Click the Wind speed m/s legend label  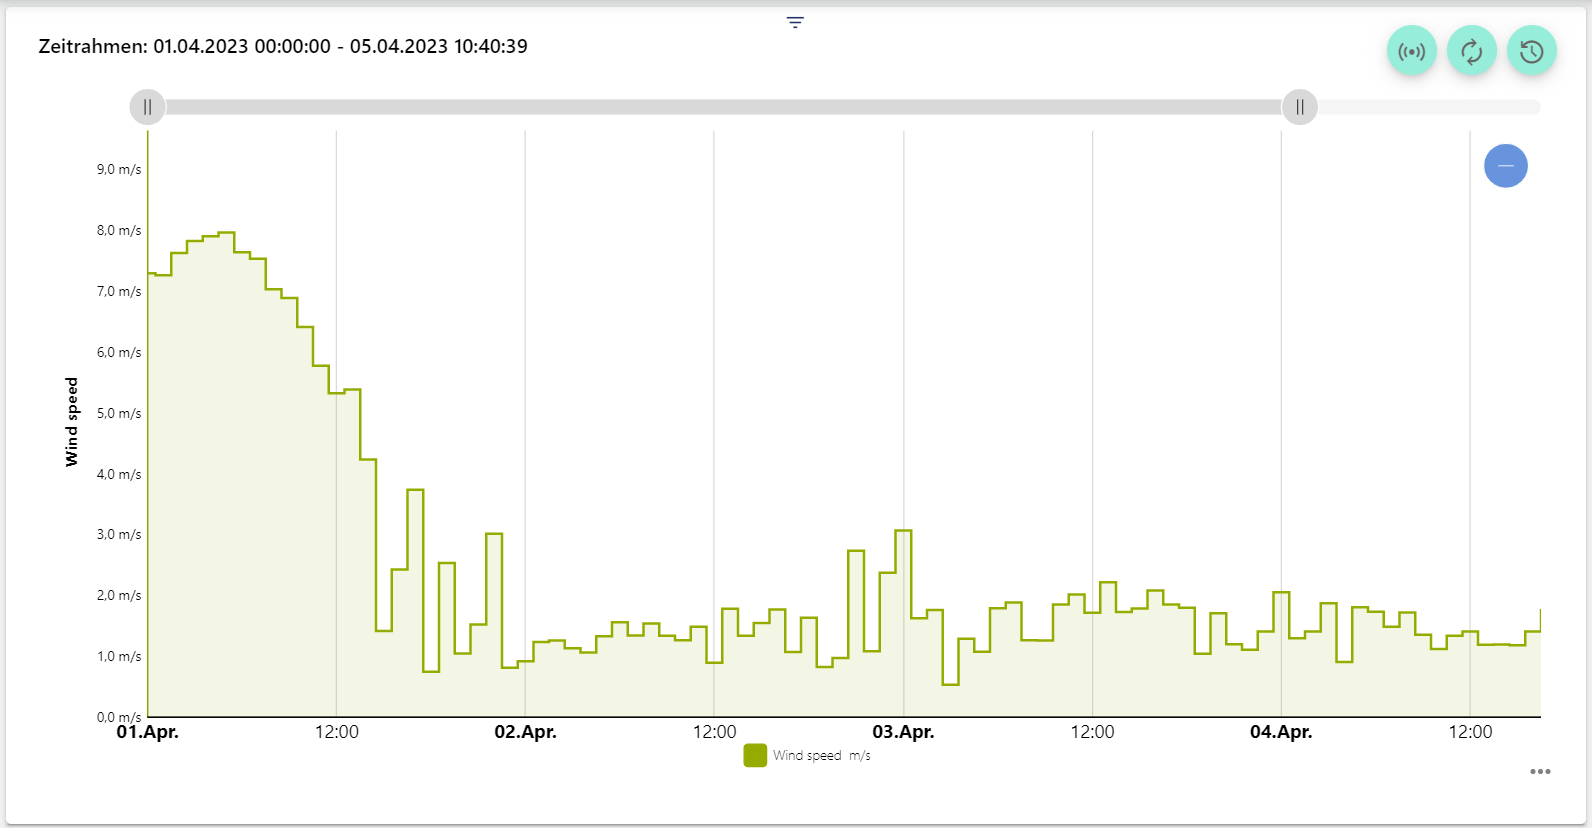click(821, 756)
